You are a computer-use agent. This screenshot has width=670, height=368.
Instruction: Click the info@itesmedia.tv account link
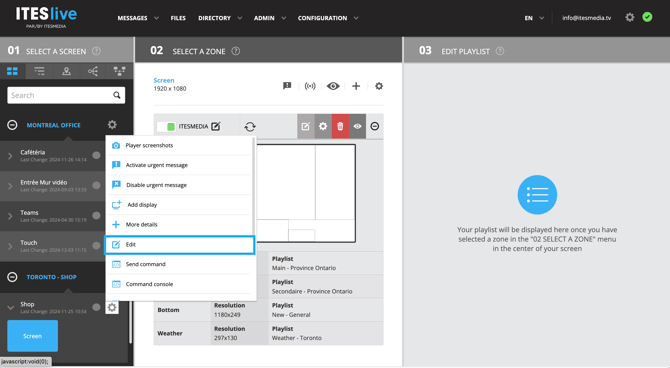coord(586,18)
